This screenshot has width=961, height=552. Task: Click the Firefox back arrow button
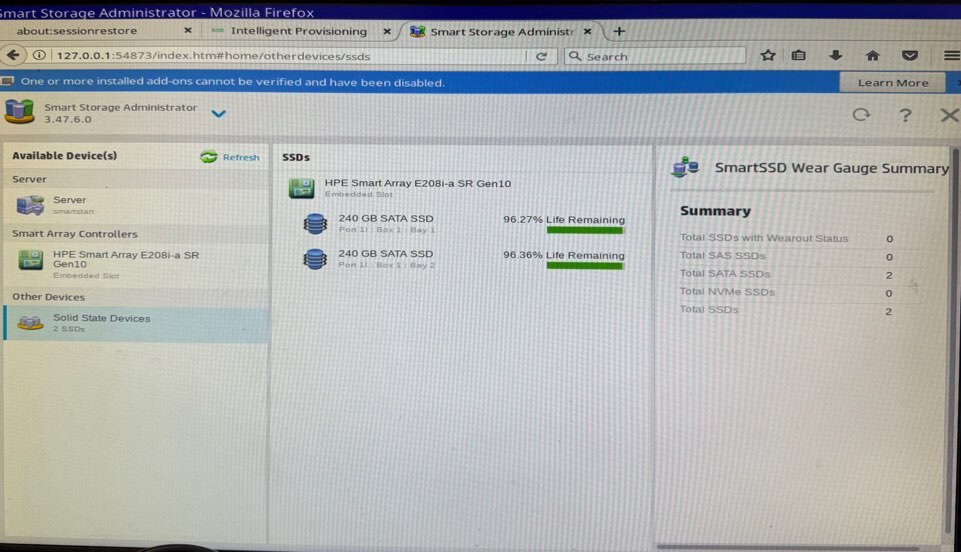click(12, 55)
